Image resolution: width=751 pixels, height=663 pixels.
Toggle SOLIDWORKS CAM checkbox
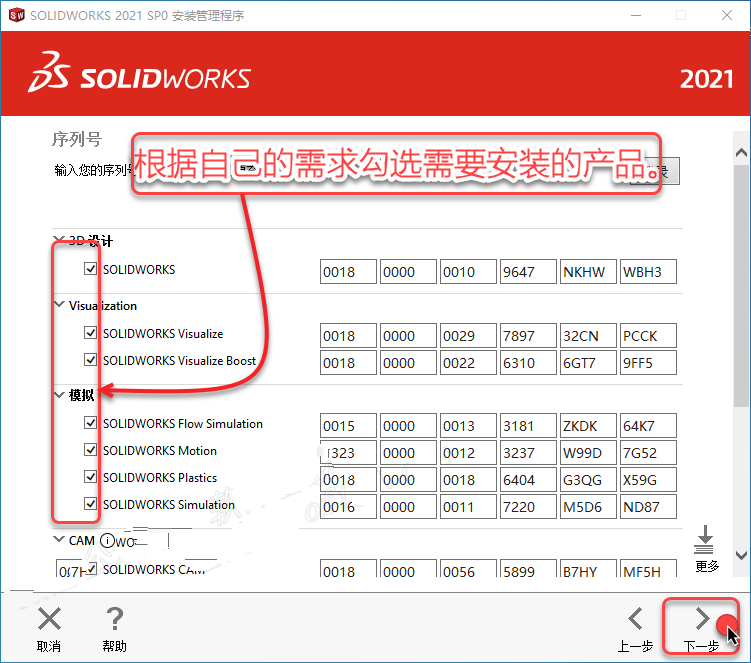92,569
